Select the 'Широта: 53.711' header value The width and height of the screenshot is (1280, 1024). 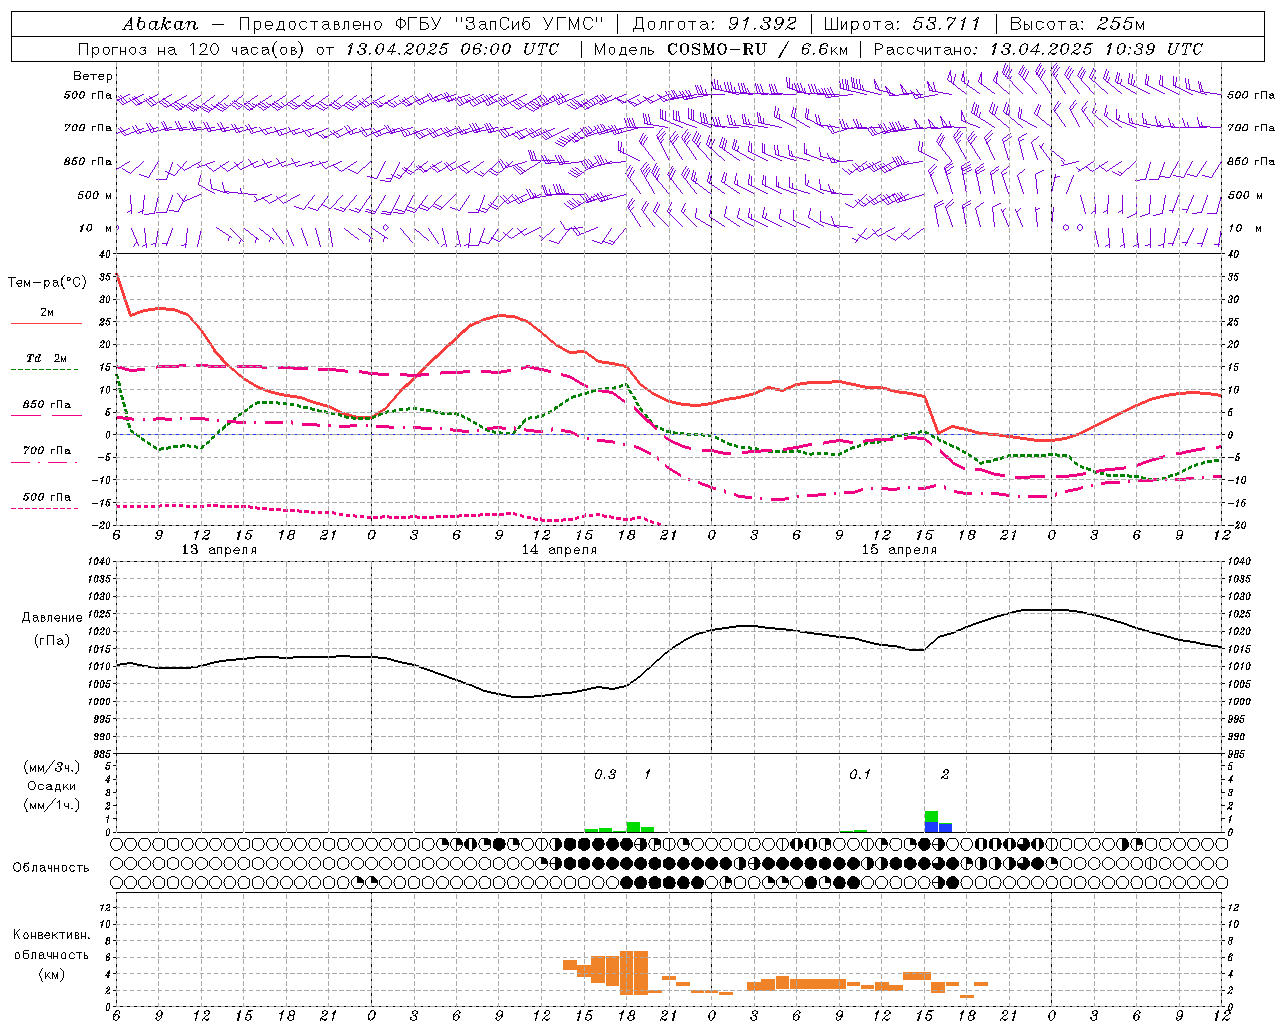point(902,23)
